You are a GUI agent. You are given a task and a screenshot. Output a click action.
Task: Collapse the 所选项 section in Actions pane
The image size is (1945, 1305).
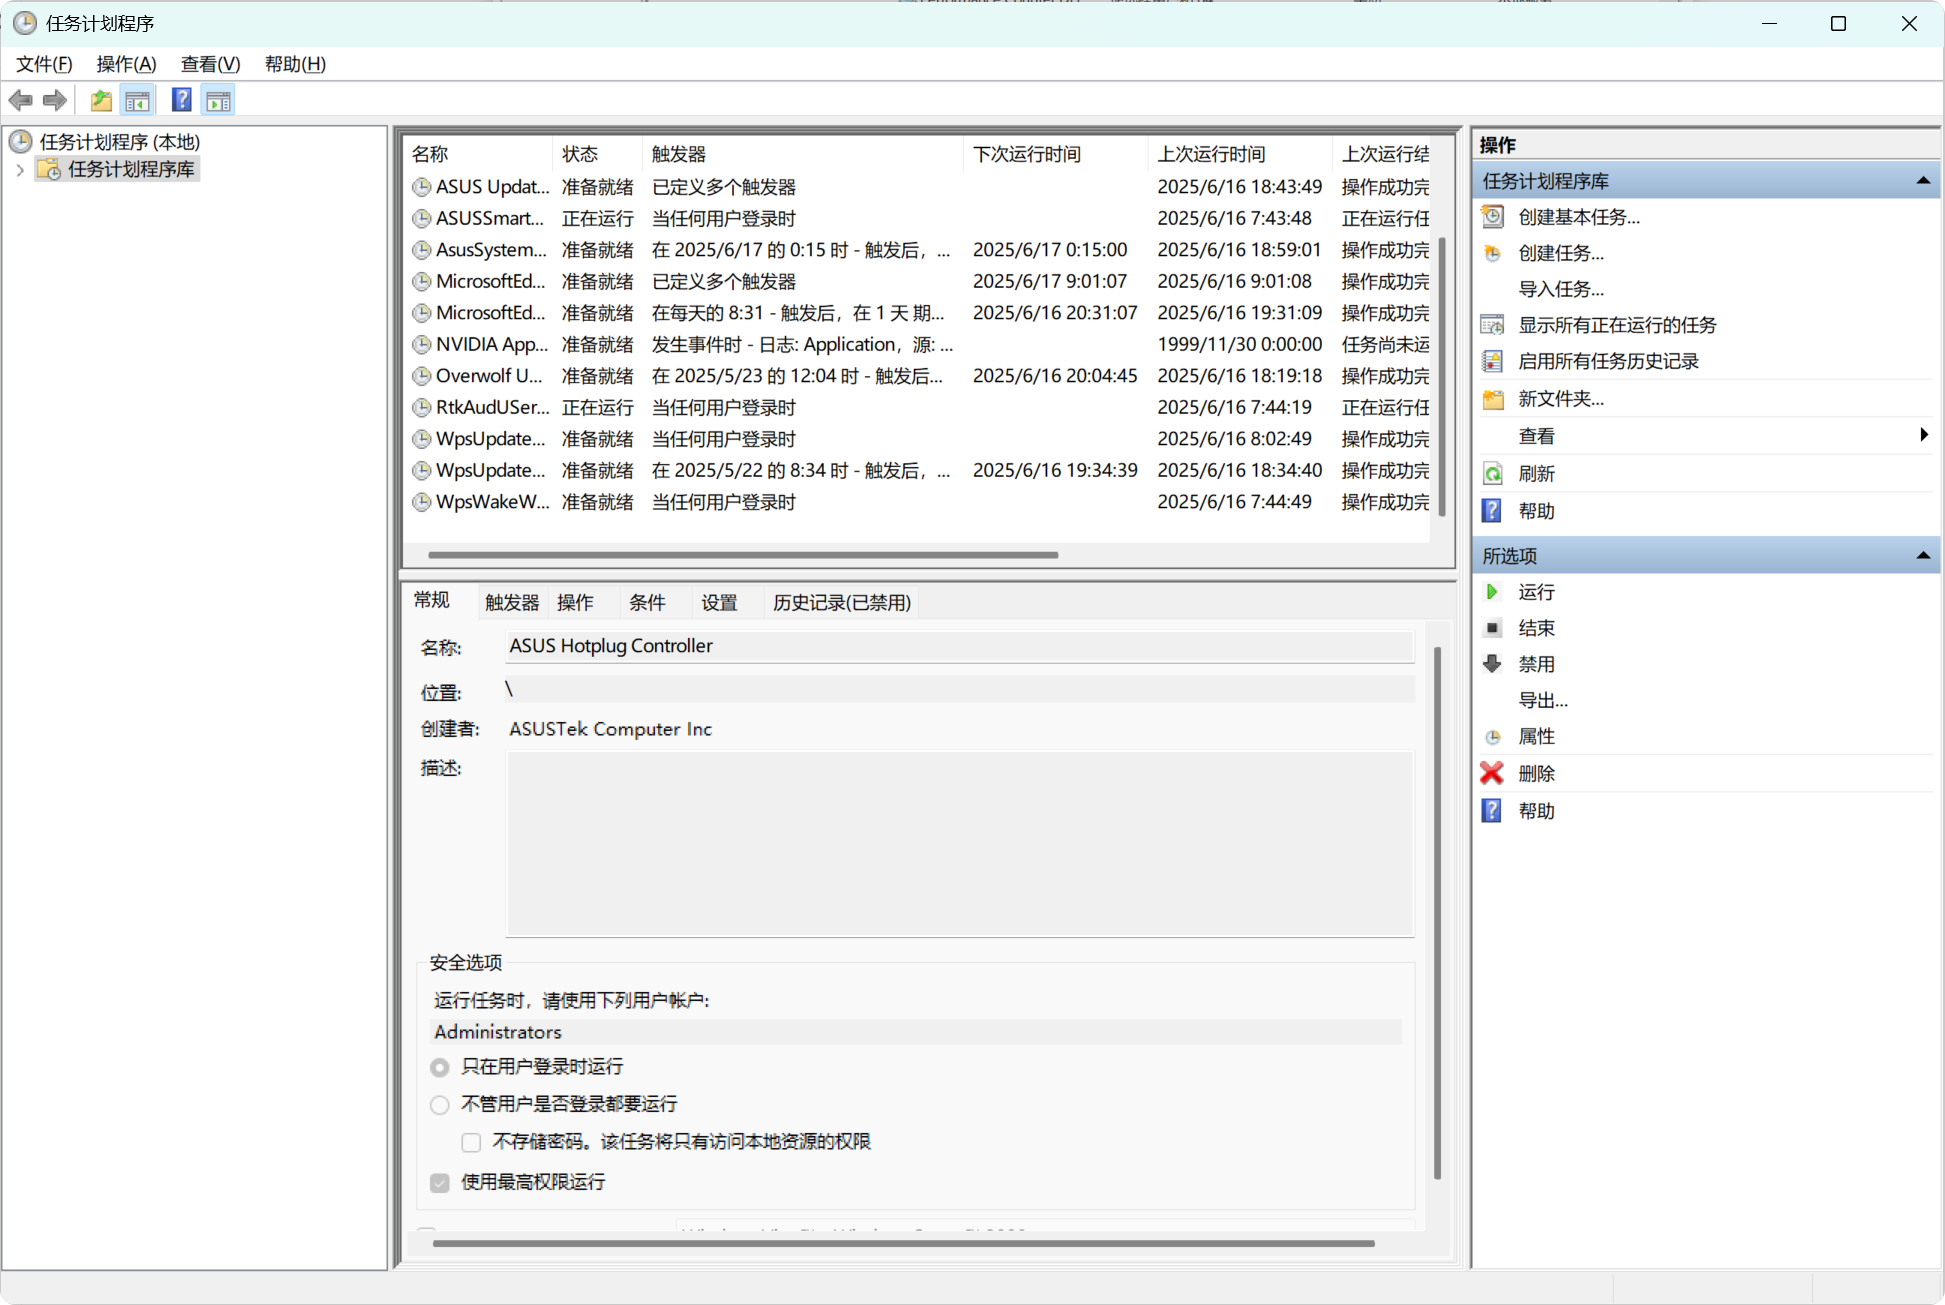[1922, 556]
